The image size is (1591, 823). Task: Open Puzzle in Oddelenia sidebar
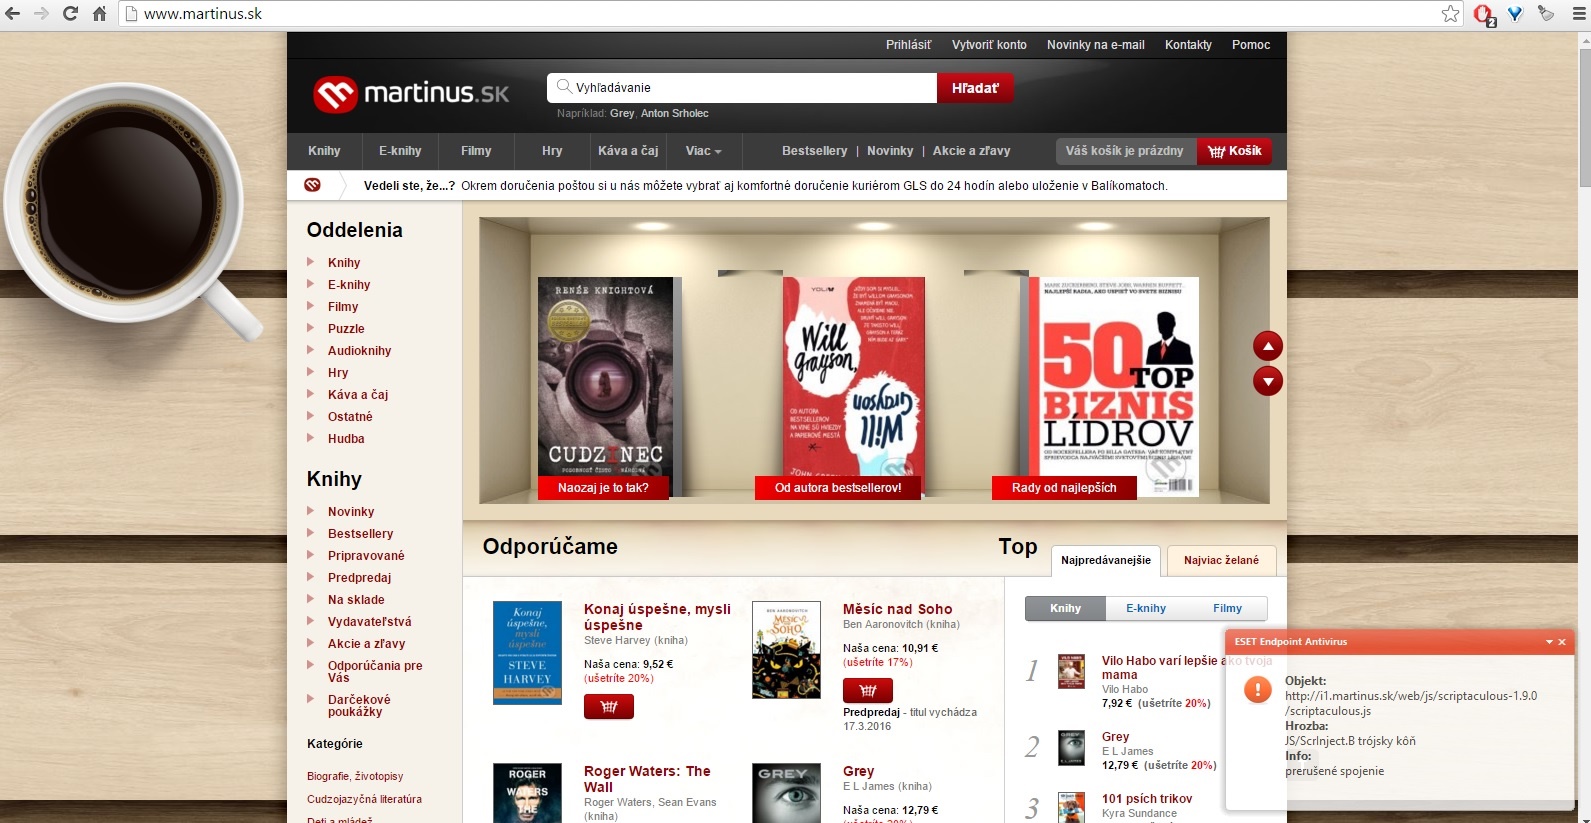coord(346,329)
